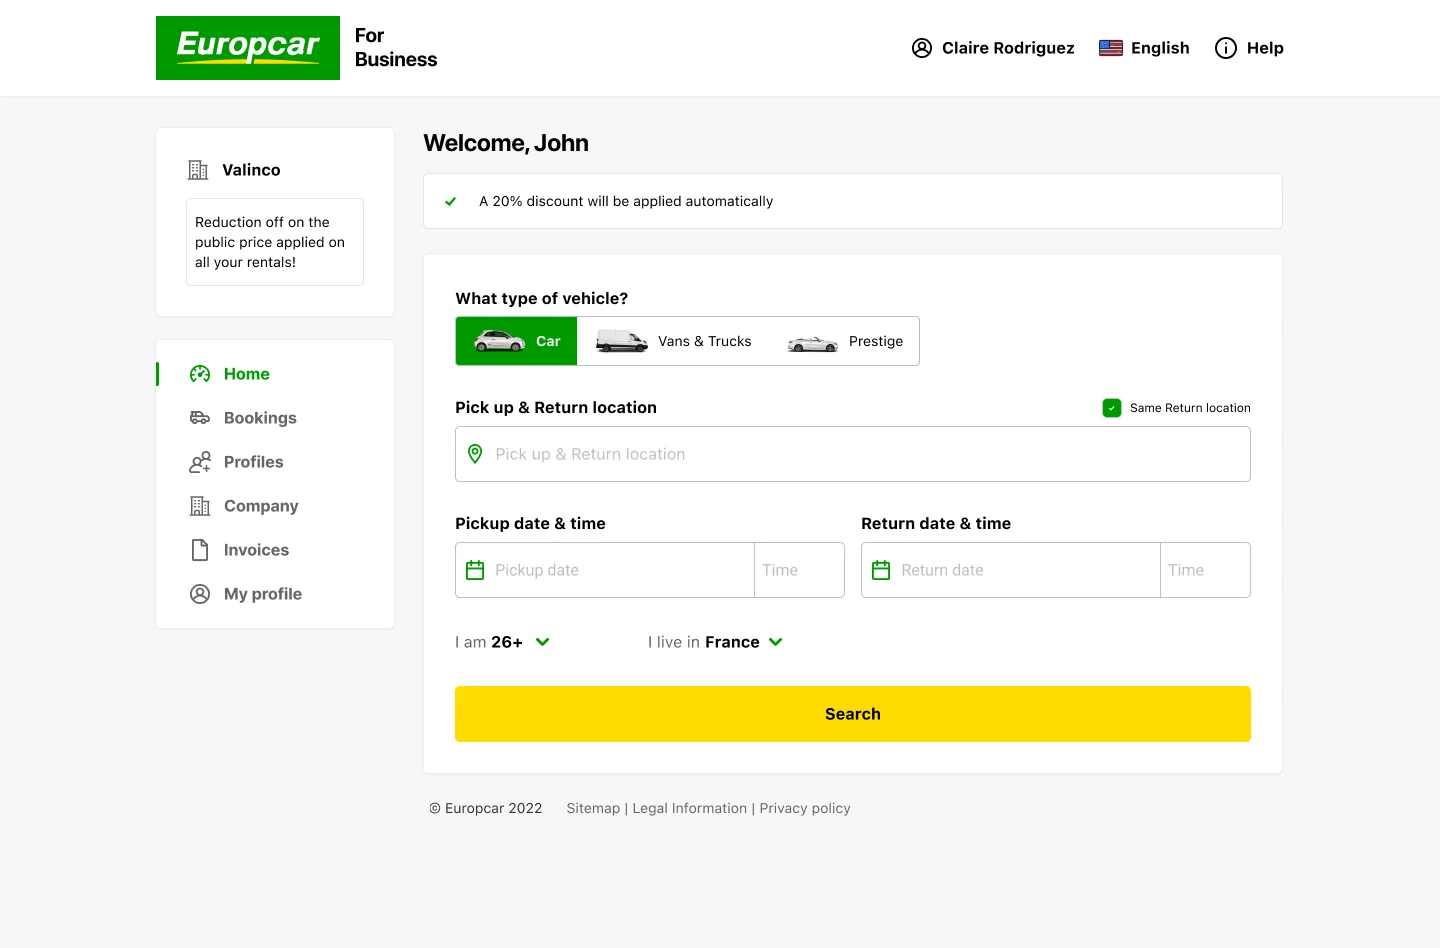Click the Home label in sidebar

pos(247,374)
